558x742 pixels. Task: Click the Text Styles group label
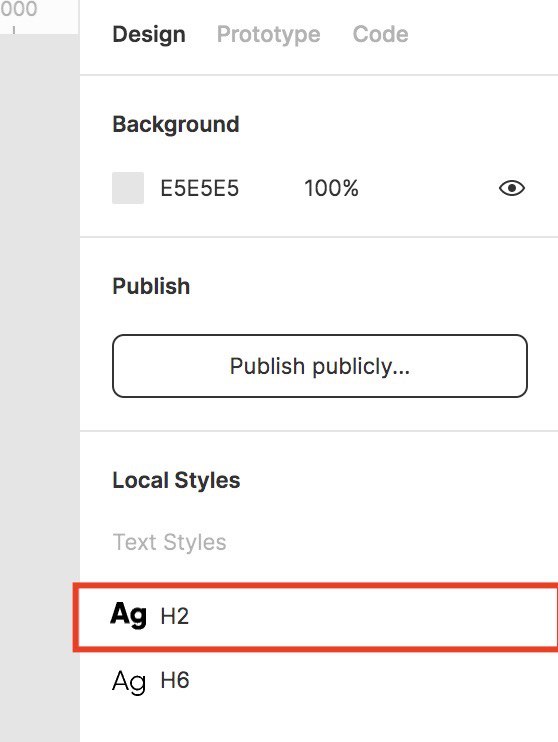click(169, 542)
